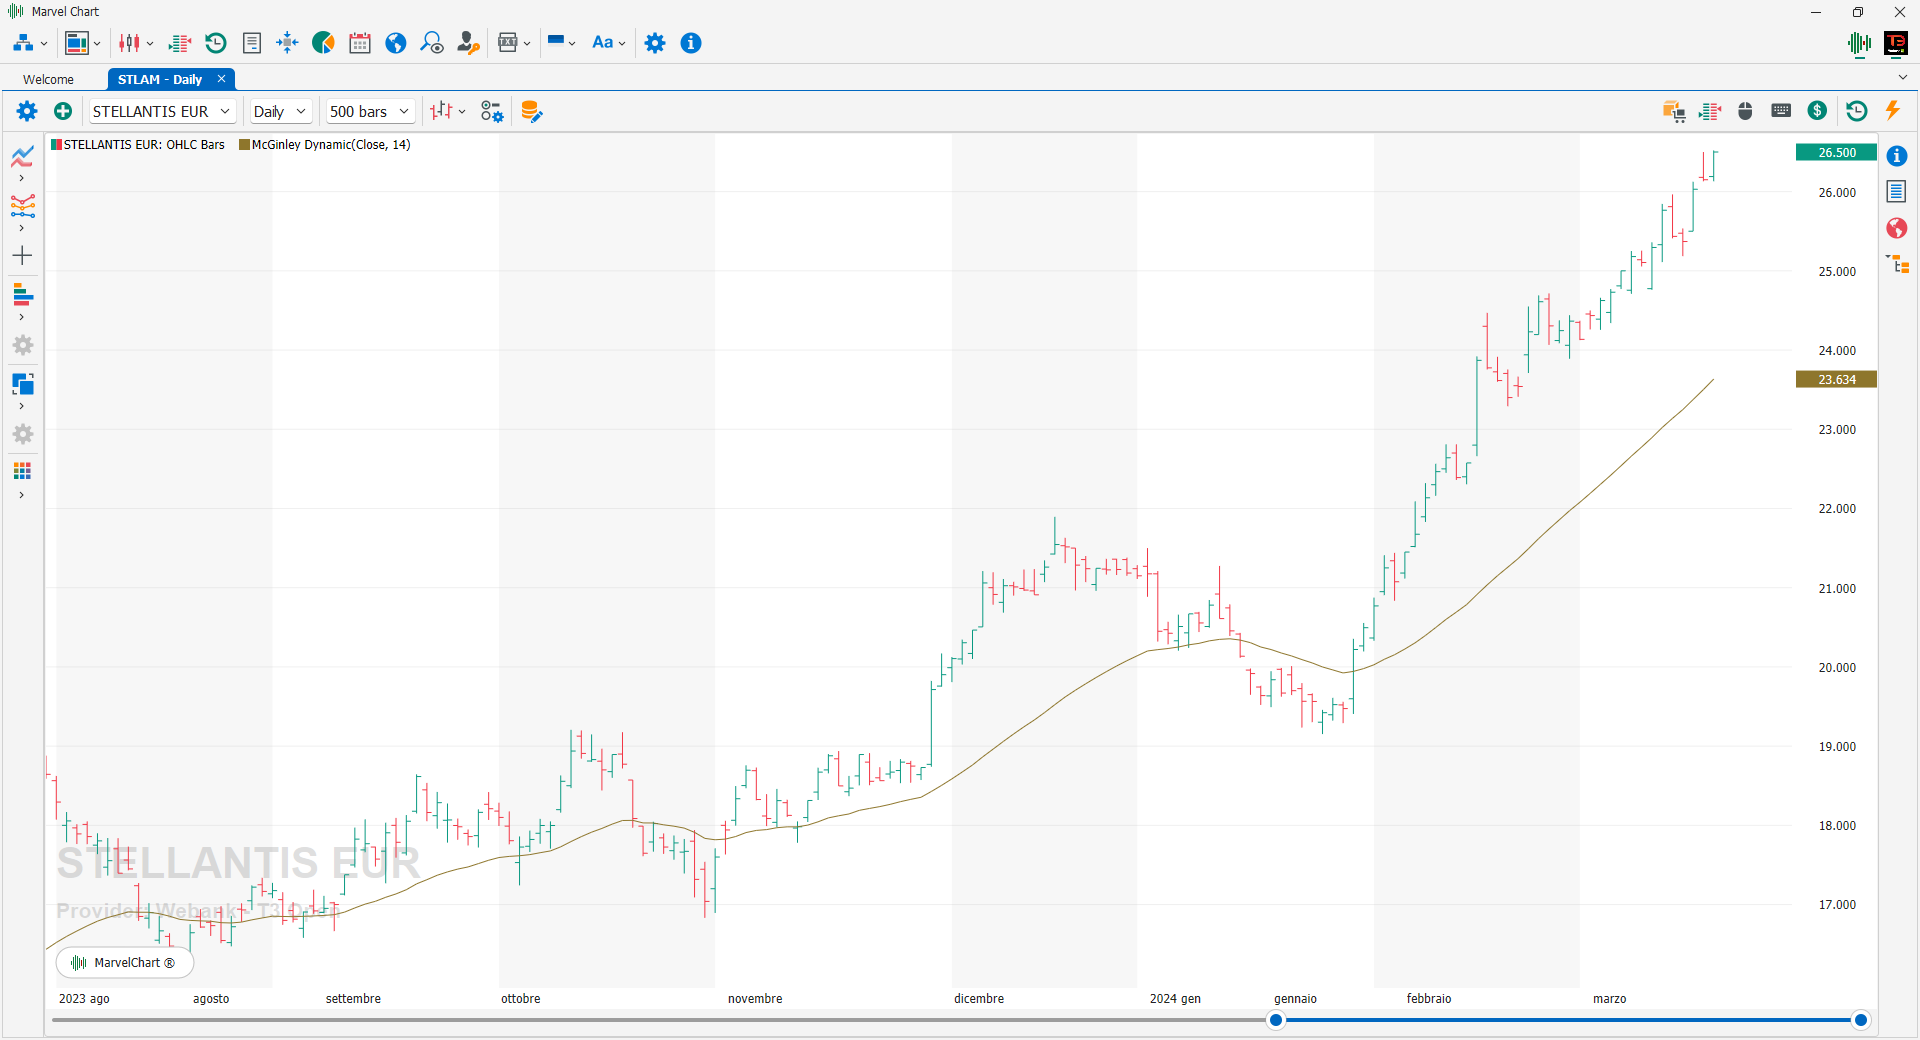This screenshot has width=1920, height=1040.
Task: Select the STLAM - Daily tab
Action: [160, 79]
